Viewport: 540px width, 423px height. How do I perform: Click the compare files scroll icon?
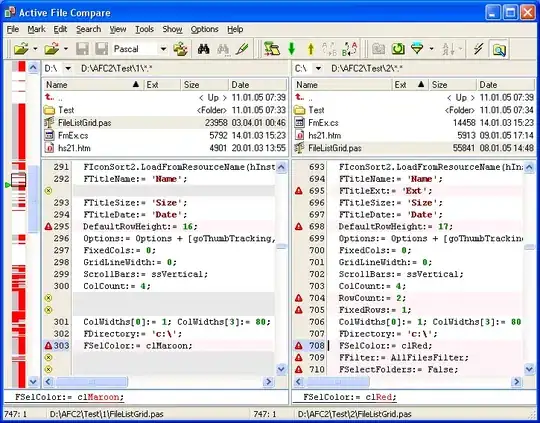coord(272,49)
